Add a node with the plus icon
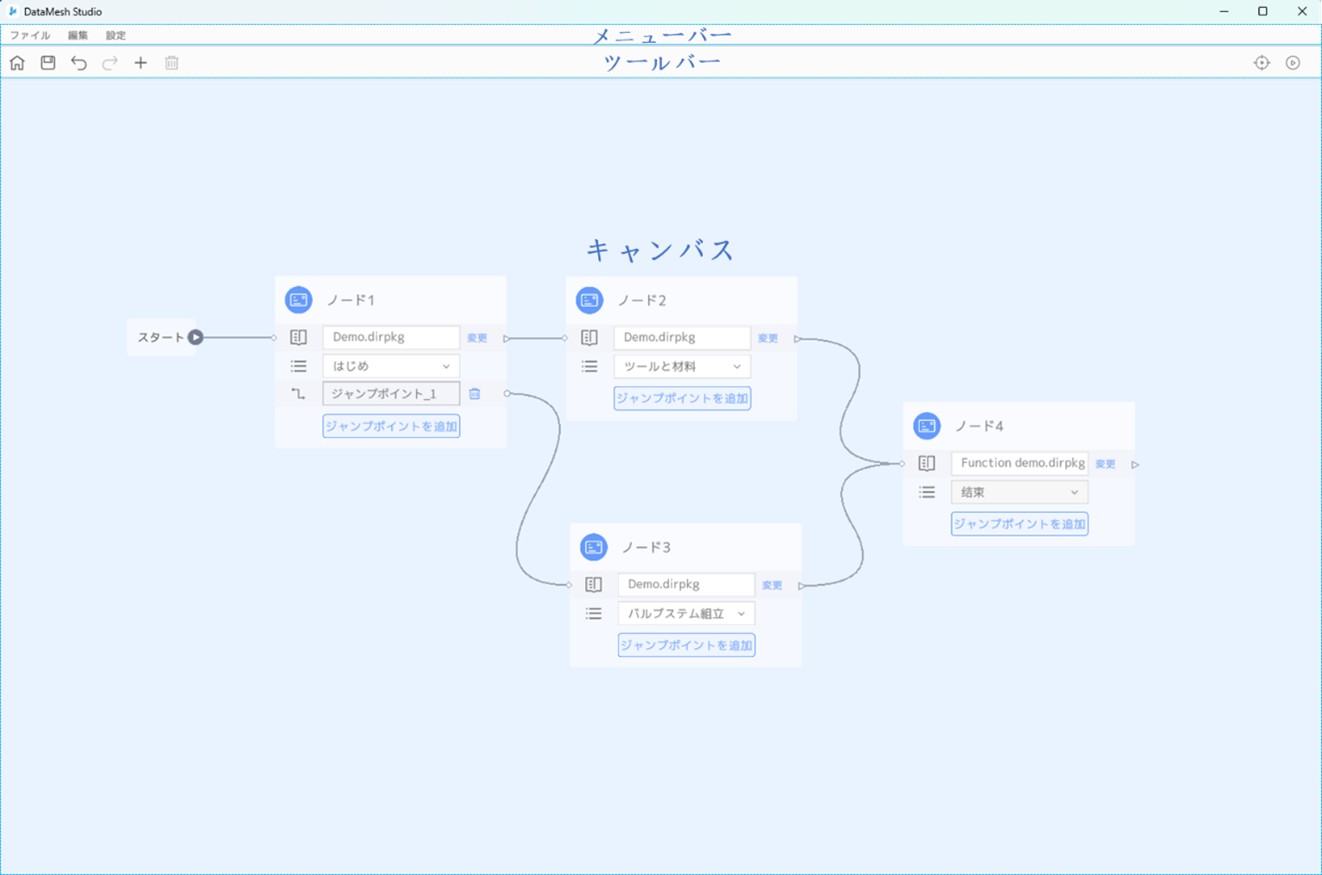The width and height of the screenshot is (1322, 875). click(141, 63)
